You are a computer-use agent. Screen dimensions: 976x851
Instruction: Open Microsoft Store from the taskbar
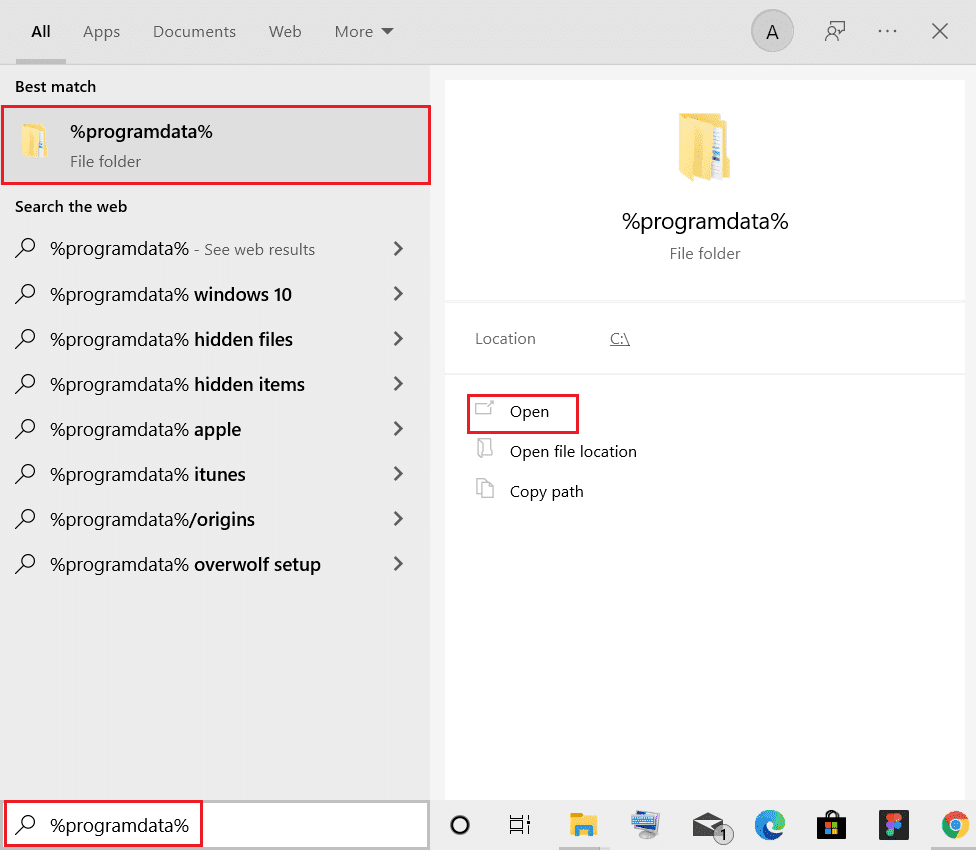[x=832, y=825]
